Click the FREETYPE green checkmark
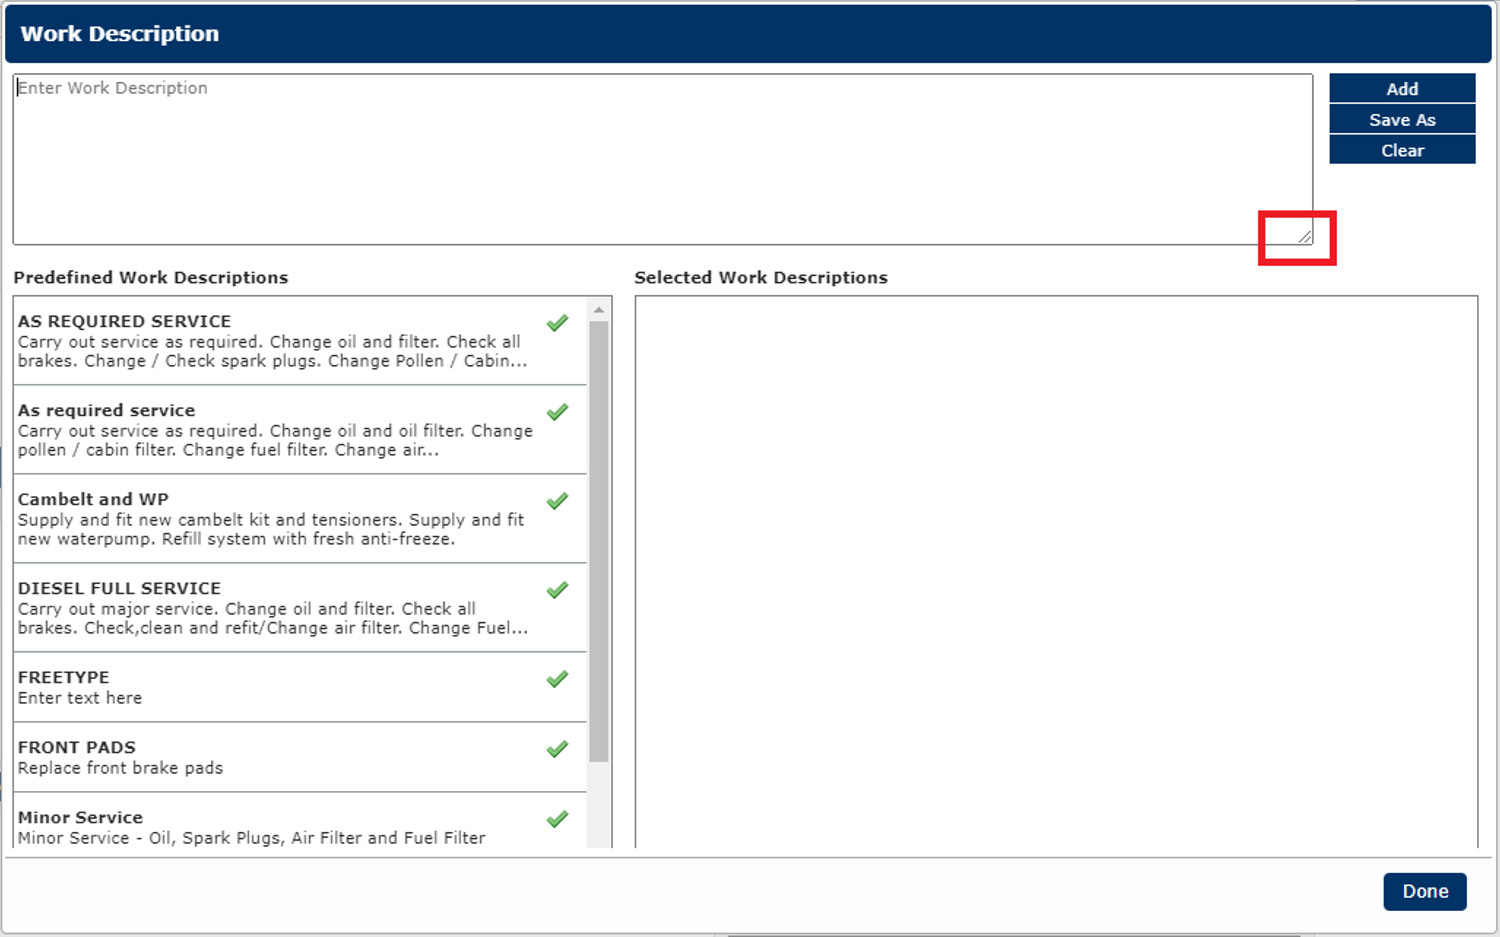 tap(557, 680)
